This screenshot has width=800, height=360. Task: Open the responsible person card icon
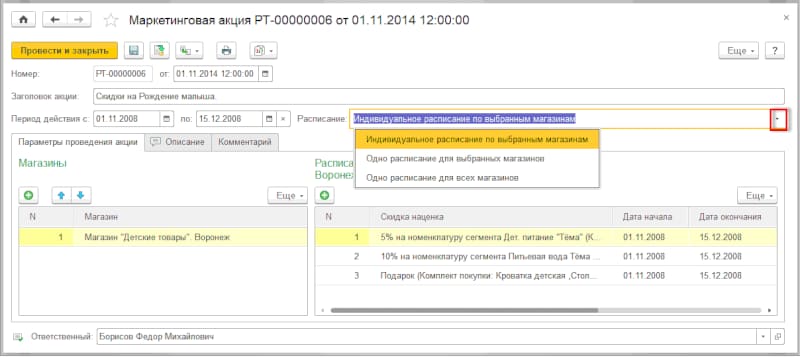click(778, 337)
